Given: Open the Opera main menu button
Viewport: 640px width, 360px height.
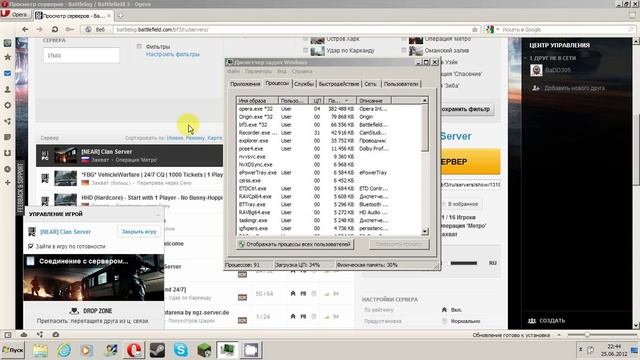Looking at the screenshot, I should 15,15.
